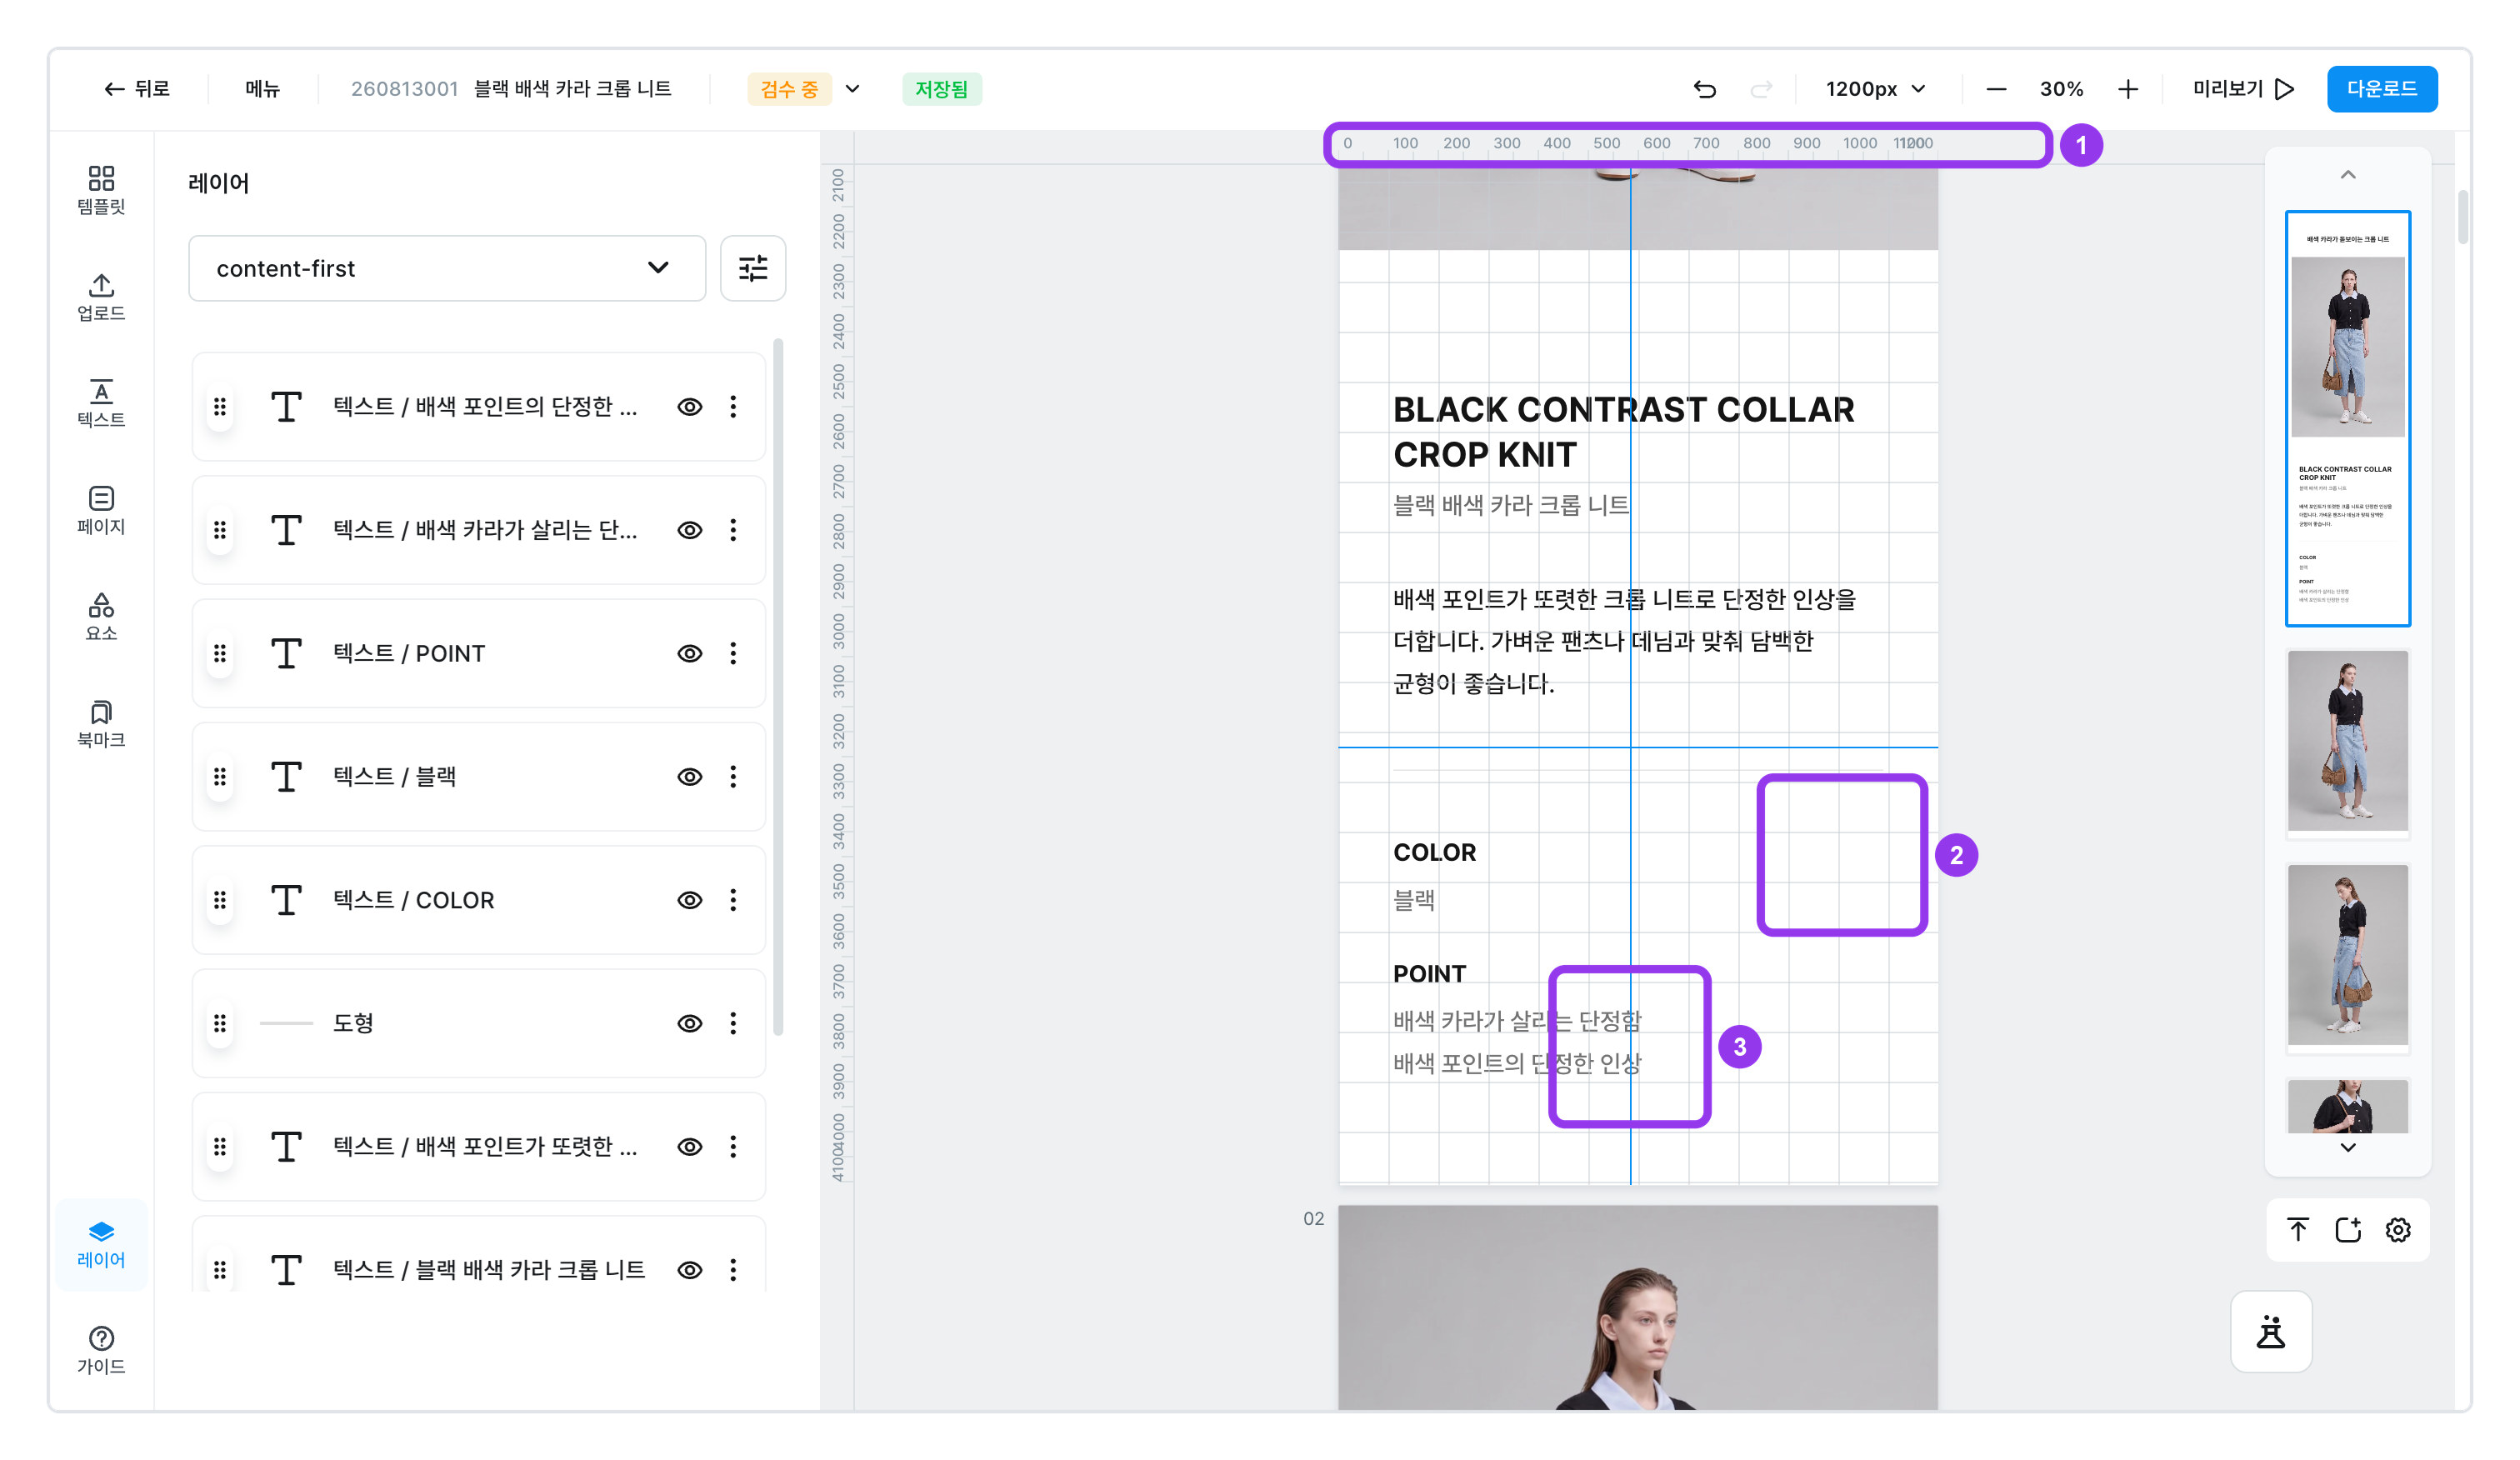This screenshot has height=1460, width=2520.
Task: Hide the 텍스트 / COLOR layer
Action: pos(689,900)
